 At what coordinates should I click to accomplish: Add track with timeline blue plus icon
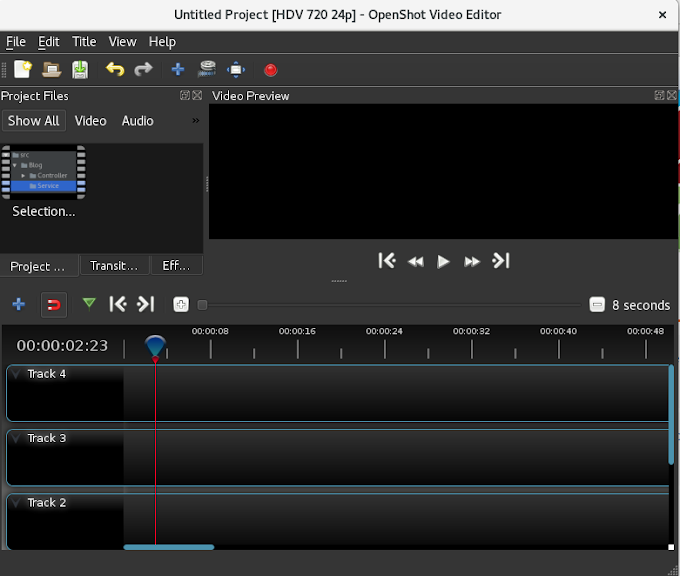tap(19, 304)
